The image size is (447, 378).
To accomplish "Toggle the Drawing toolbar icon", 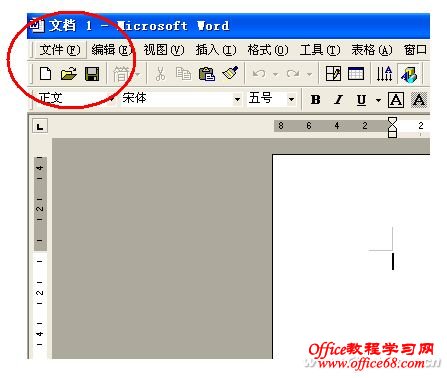I will (x=409, y=74).
